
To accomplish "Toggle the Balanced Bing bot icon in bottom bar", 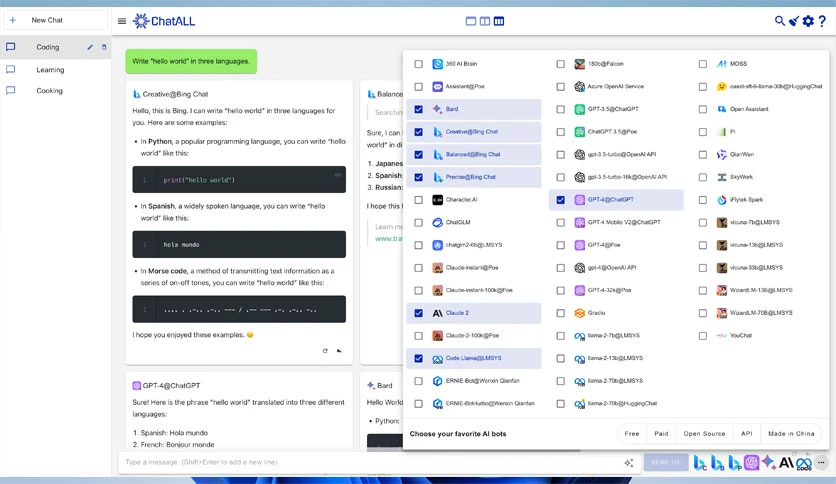I will click(717, 463).
